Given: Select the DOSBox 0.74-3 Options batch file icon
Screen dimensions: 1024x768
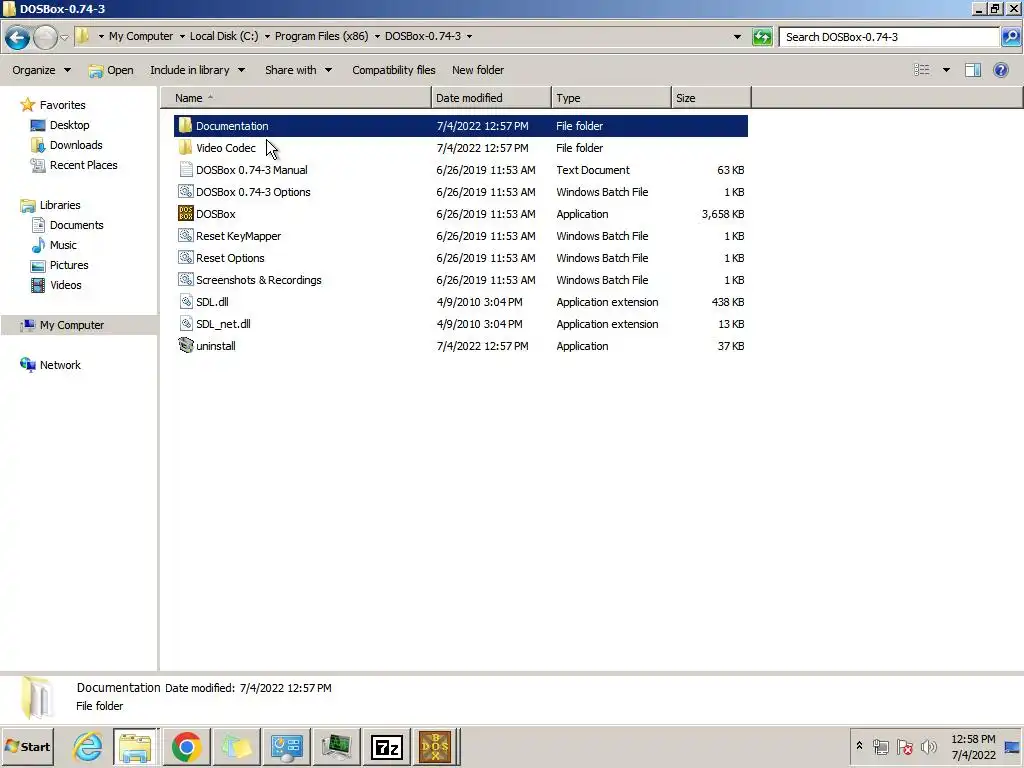Looking at the screenshot, I should click(x=185, y=191).
